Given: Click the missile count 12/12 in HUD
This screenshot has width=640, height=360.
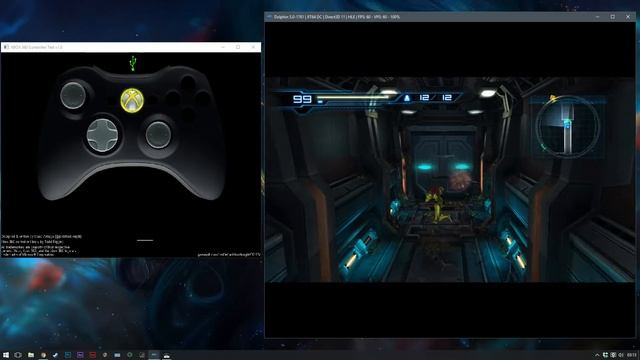Looking at the screenshot, I should point(436,98).
